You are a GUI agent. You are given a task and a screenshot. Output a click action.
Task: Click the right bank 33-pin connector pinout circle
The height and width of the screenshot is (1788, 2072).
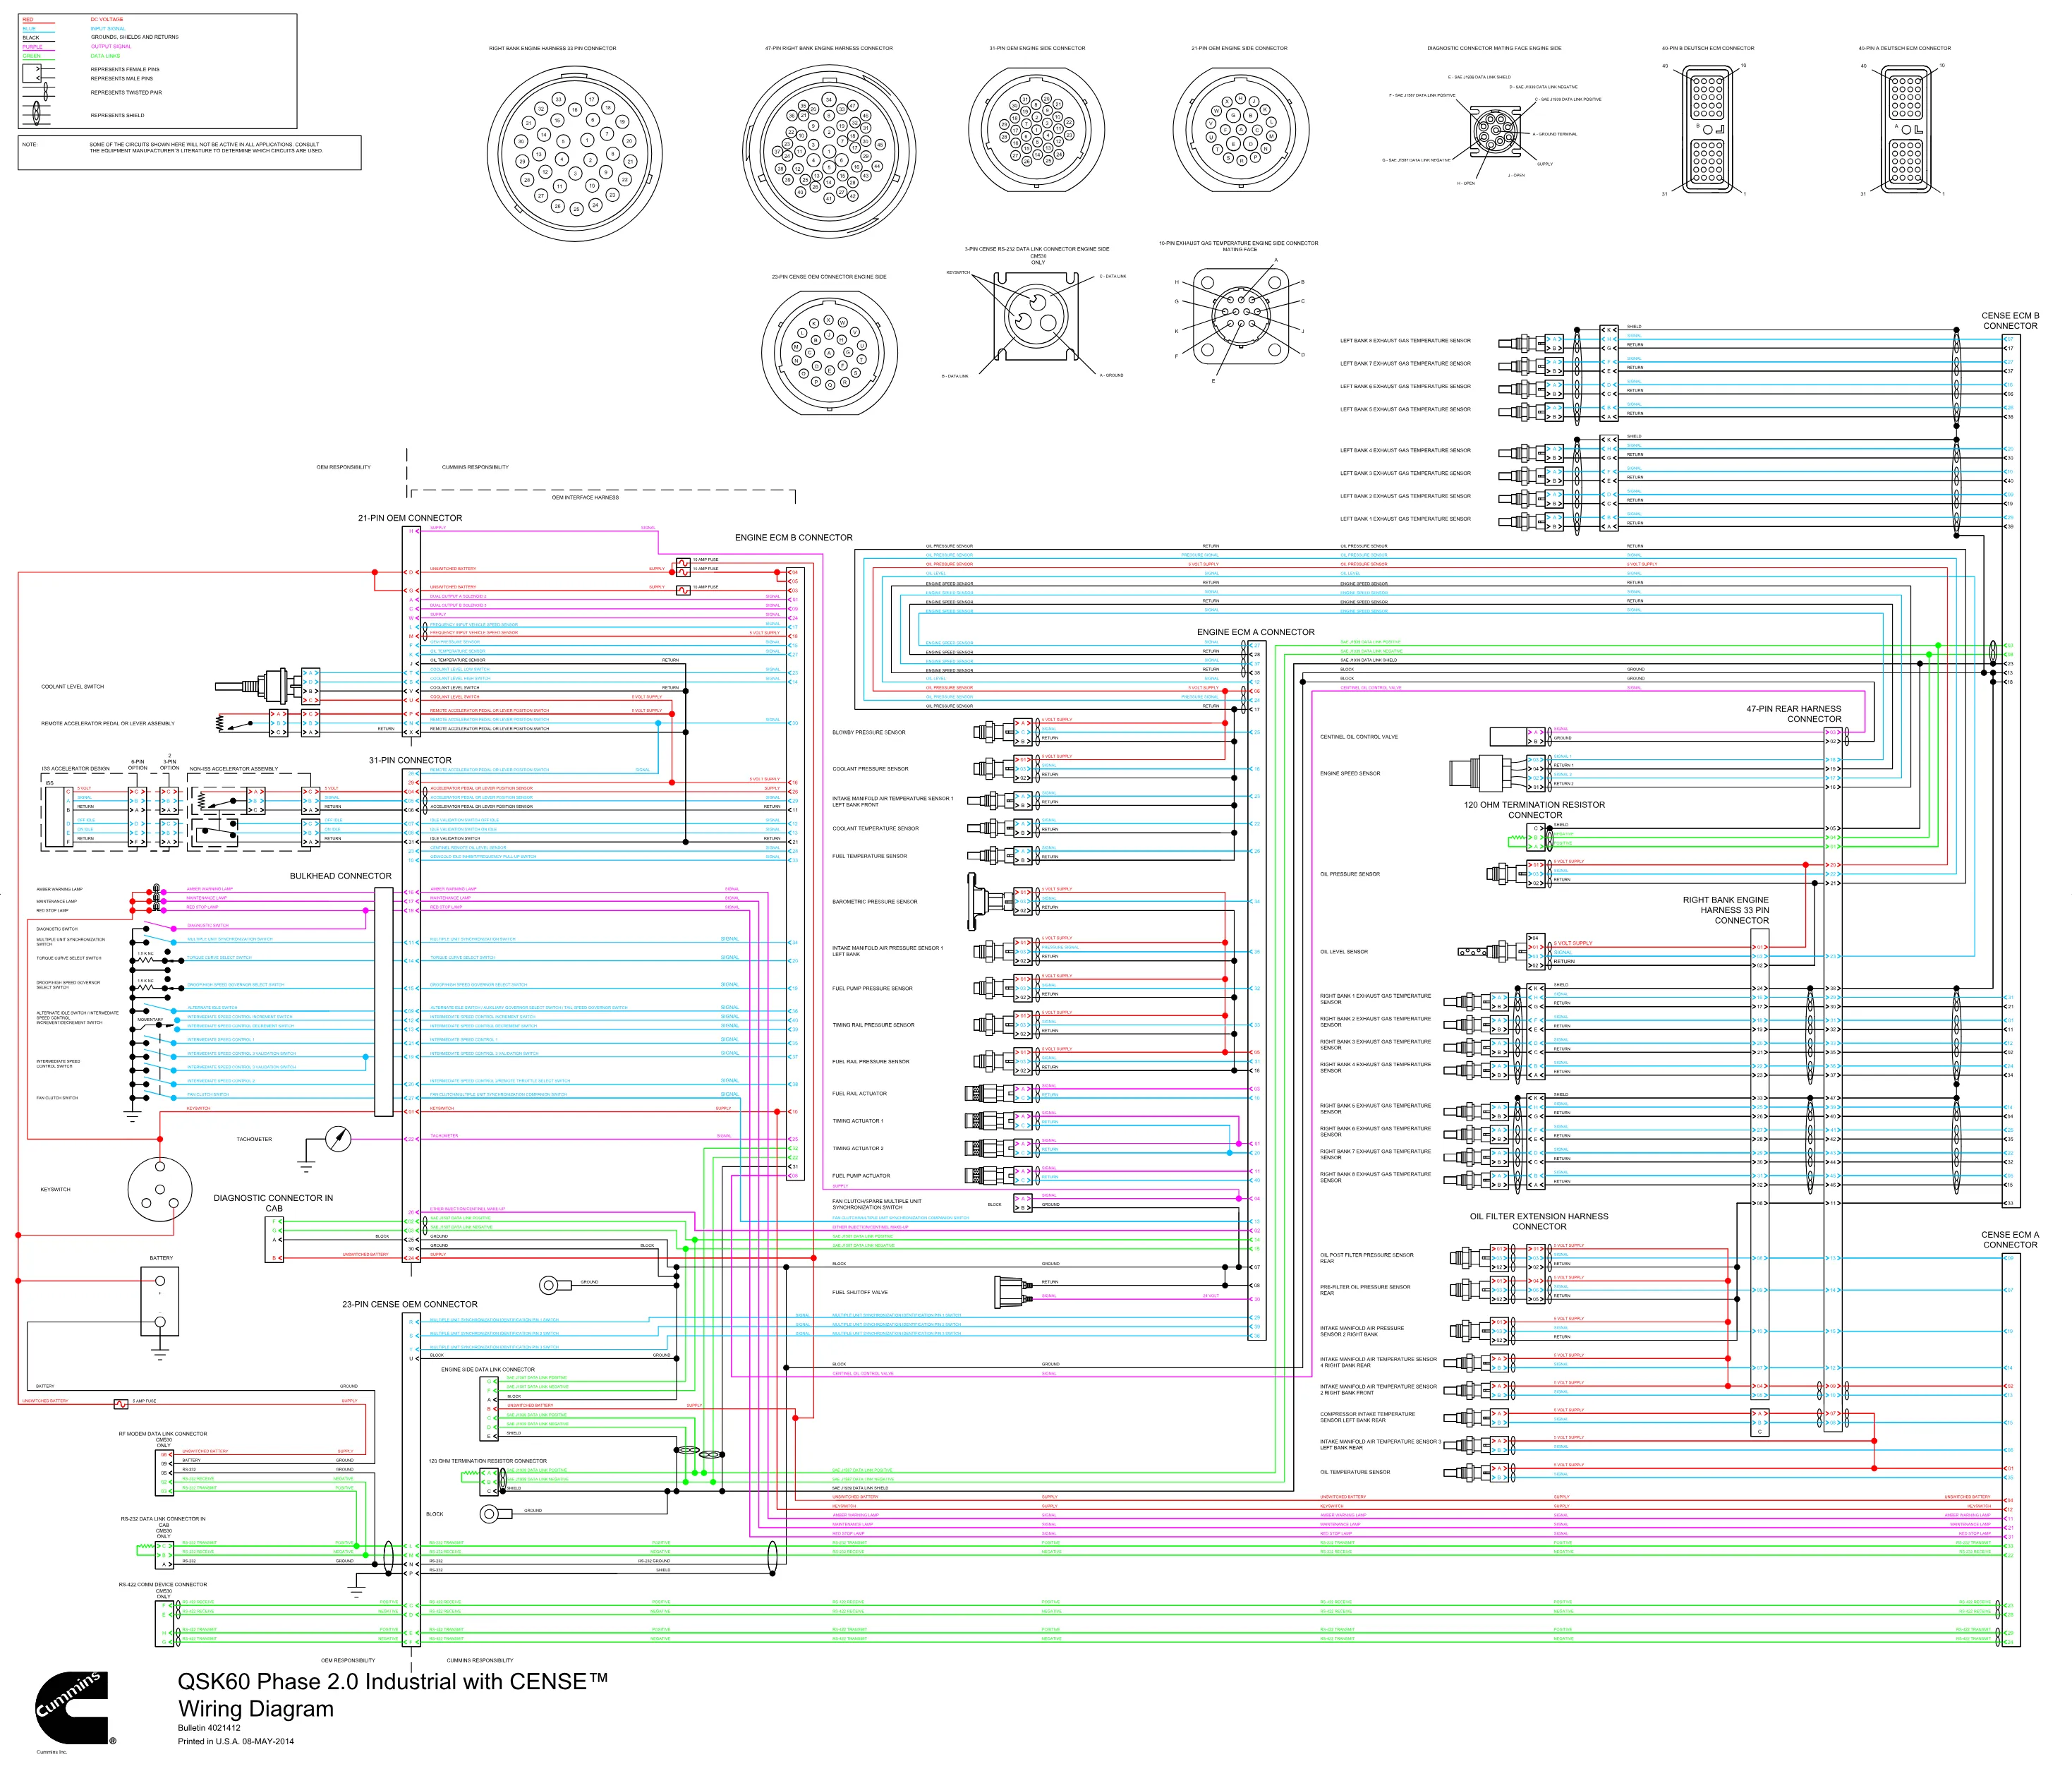pyautogui.click(x=574, y=154)
